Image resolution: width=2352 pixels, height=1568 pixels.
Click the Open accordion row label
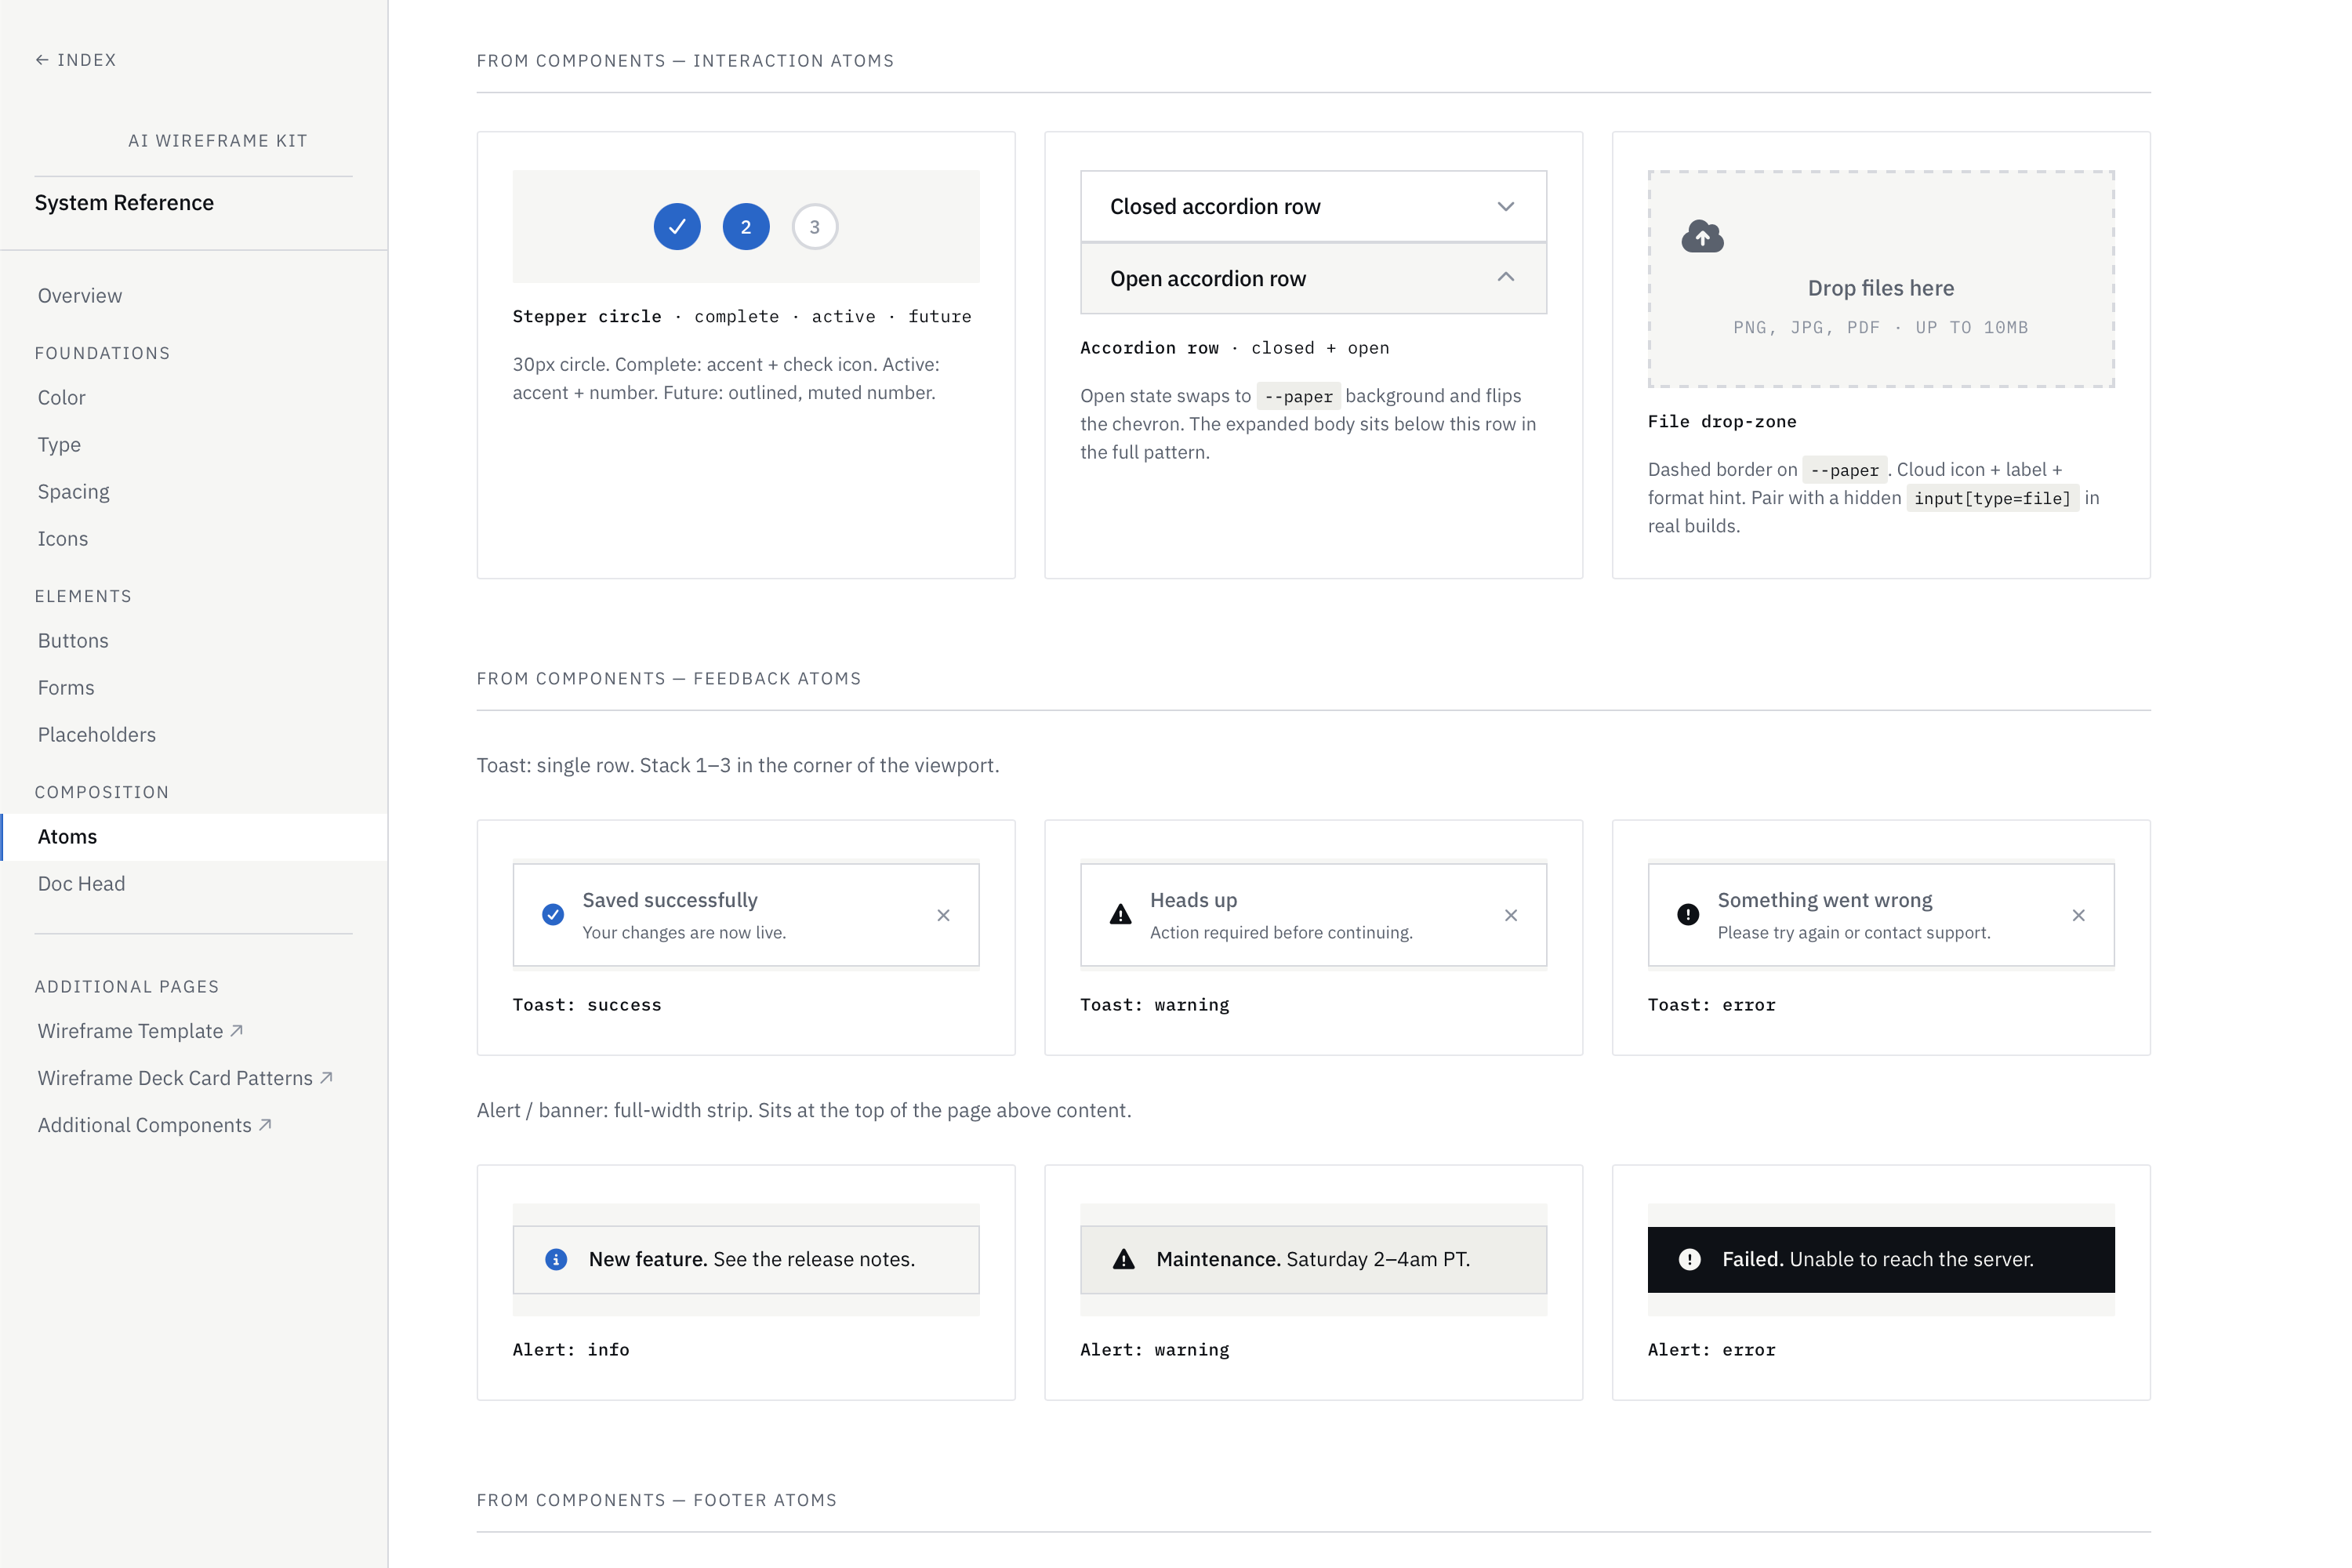pos(1208,279)
